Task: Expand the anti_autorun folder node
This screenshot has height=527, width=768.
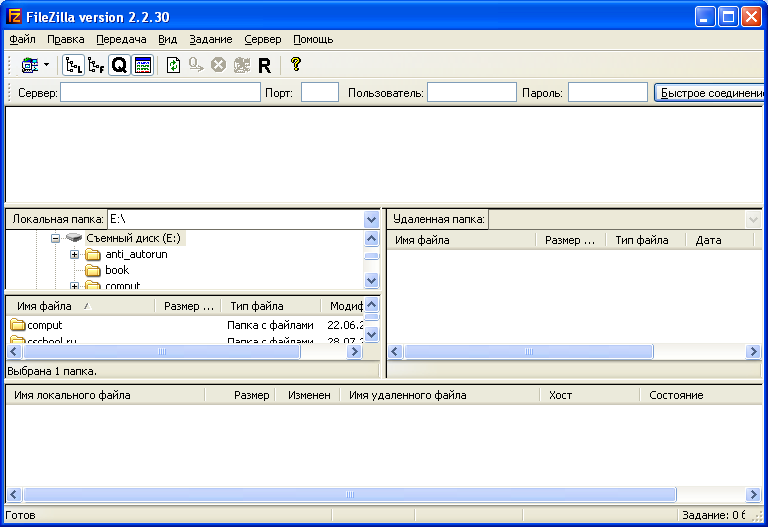Action: pyautogui.click(x=74, y=254)
